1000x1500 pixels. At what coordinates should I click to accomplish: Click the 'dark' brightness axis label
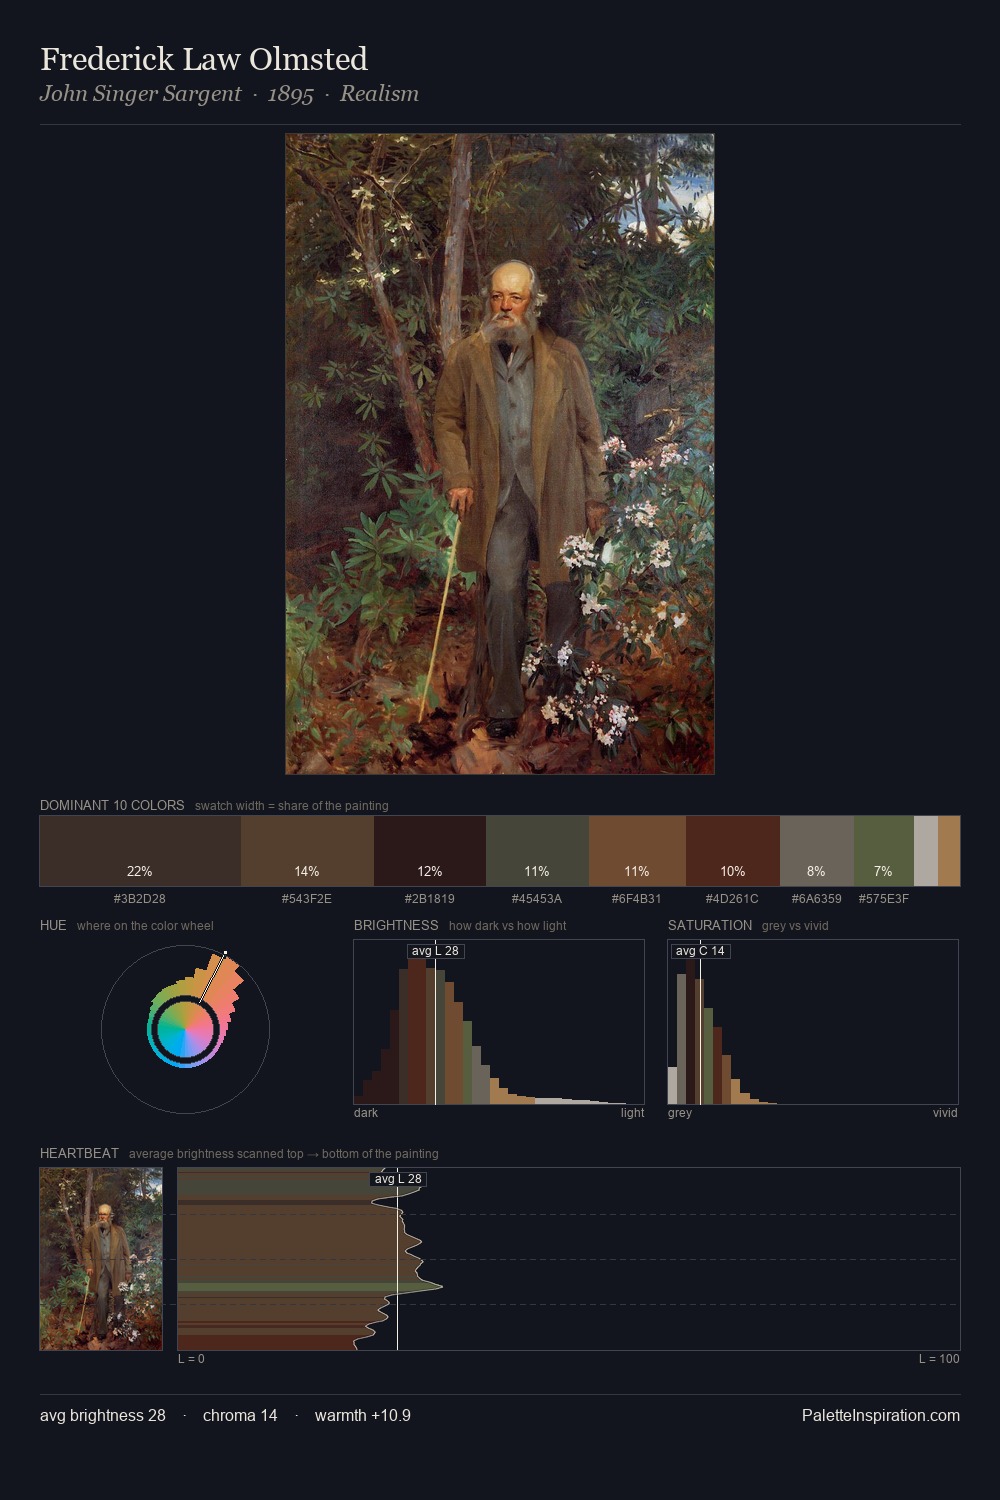[x=366, y=1113]
